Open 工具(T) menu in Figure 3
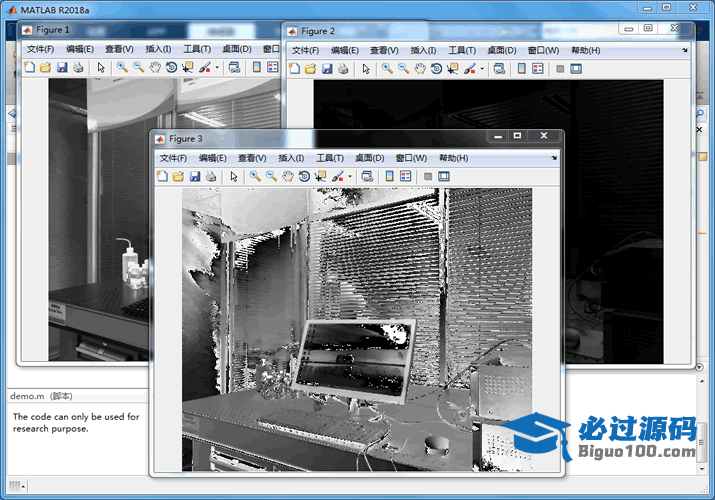The image size is (715, 500). pyautogui.click(x=330, y=158)
